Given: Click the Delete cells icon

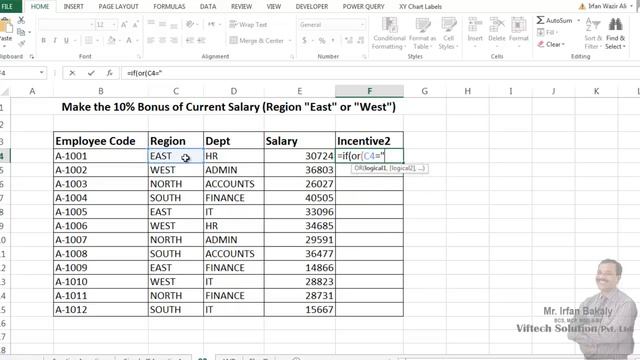Looking at the screenshot, I should 497,25.
